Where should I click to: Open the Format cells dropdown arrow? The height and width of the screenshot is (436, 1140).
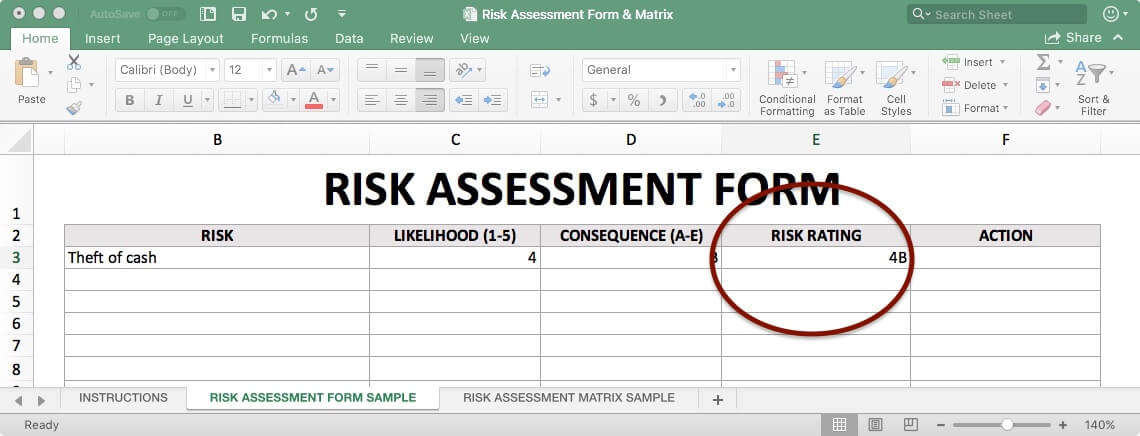[x=1005, y=108]
